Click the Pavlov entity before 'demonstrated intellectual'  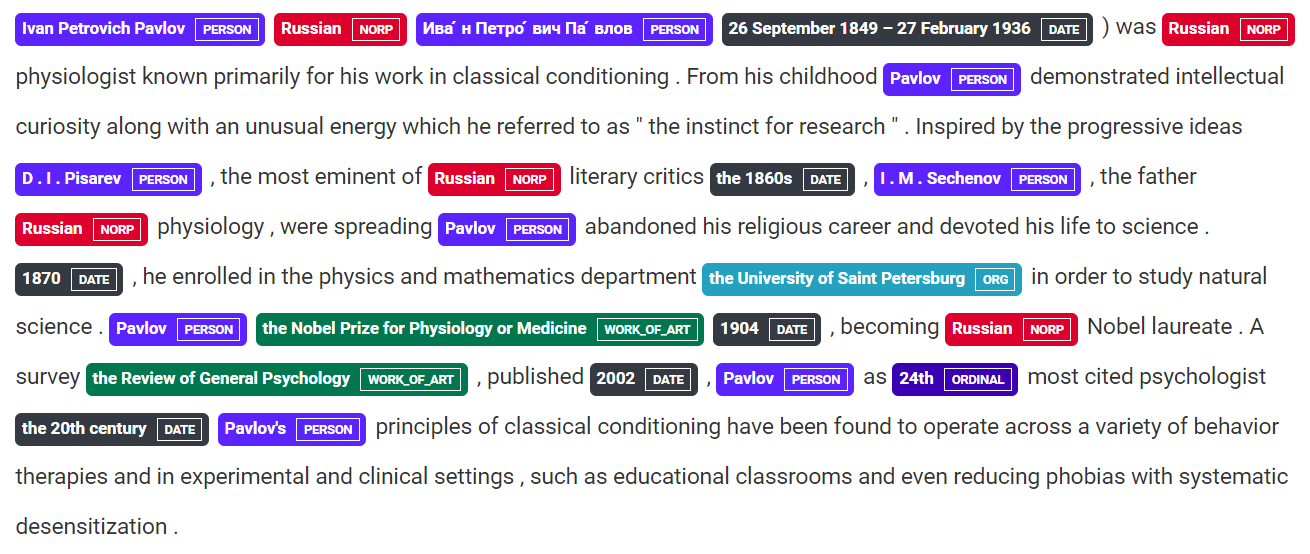tap(951, 79)
